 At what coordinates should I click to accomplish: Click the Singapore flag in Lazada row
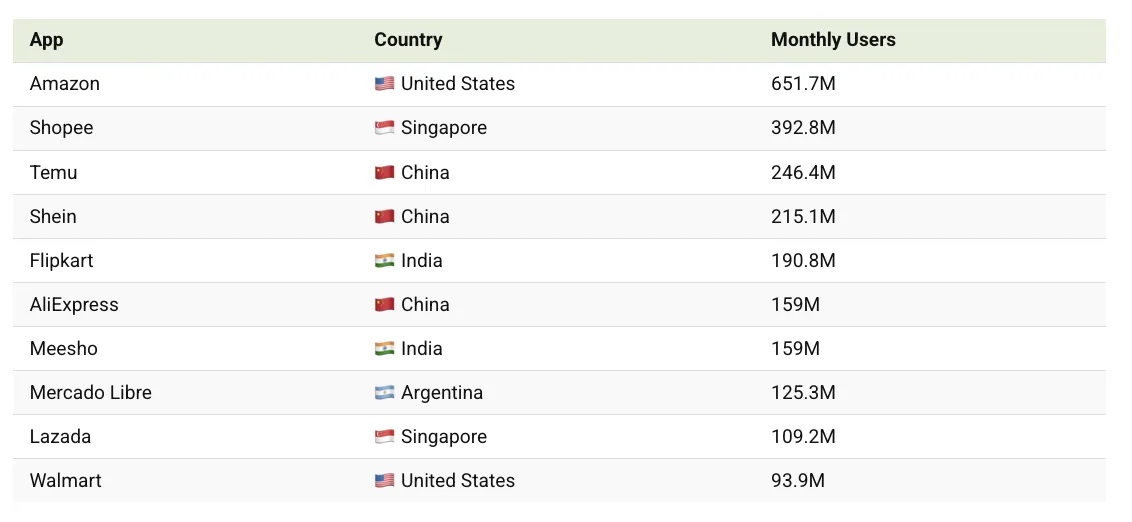point(384,436)
